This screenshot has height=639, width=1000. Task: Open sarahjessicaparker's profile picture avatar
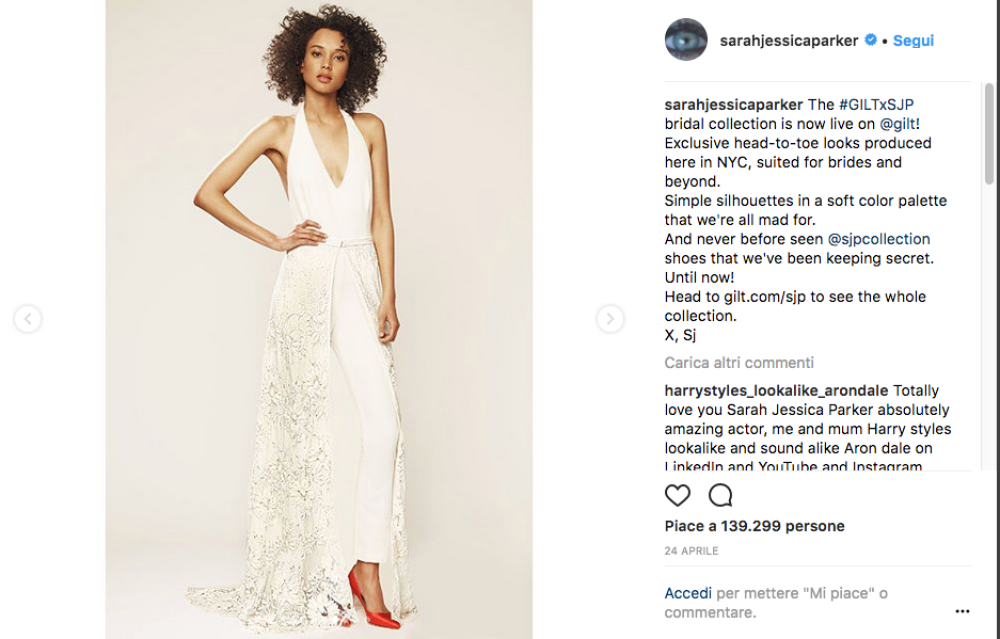point(686,40)
